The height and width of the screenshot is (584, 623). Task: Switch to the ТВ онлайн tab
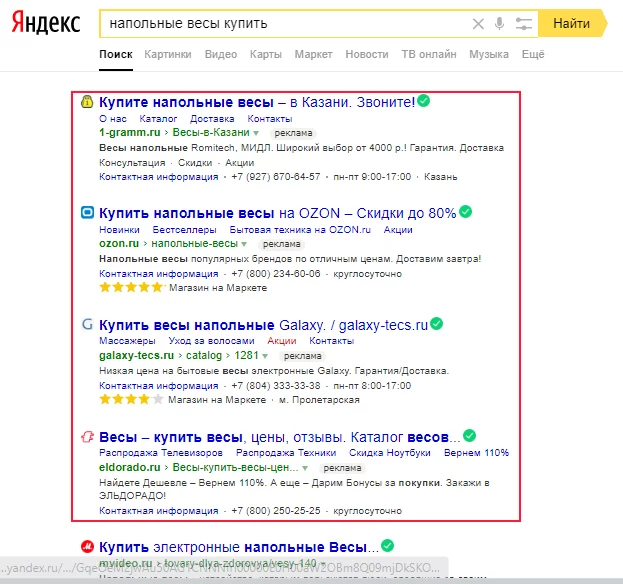pos(429,54)
